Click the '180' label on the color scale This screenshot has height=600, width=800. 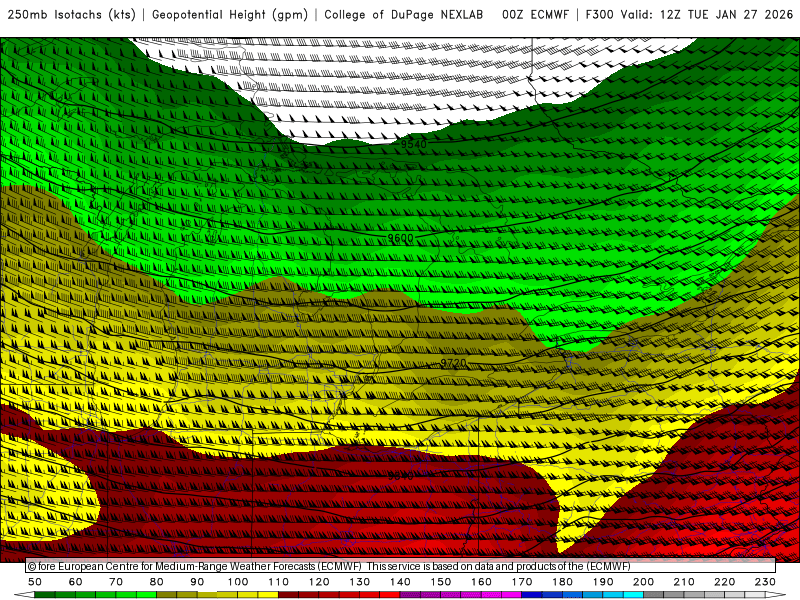click(562, 582)
